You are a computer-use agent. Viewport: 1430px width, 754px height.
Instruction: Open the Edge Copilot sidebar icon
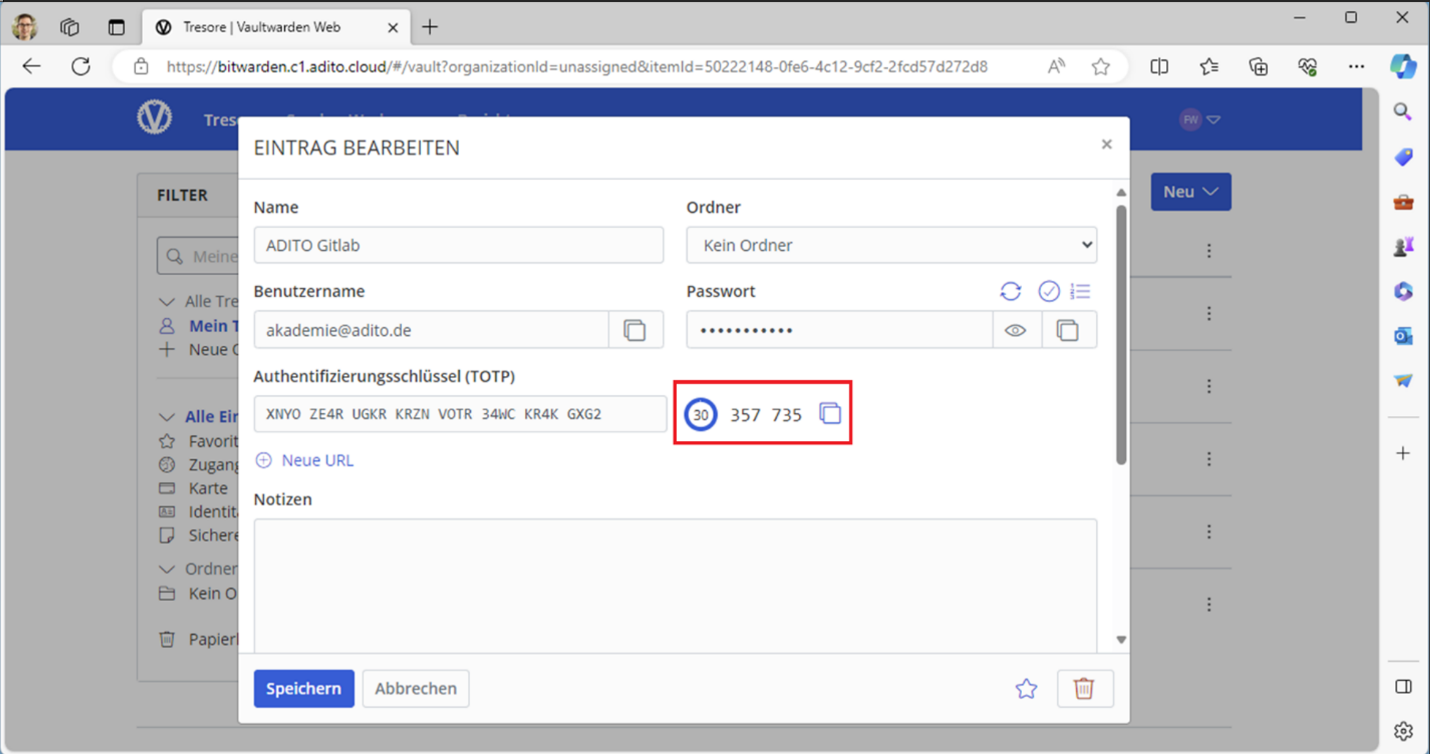1403,66
